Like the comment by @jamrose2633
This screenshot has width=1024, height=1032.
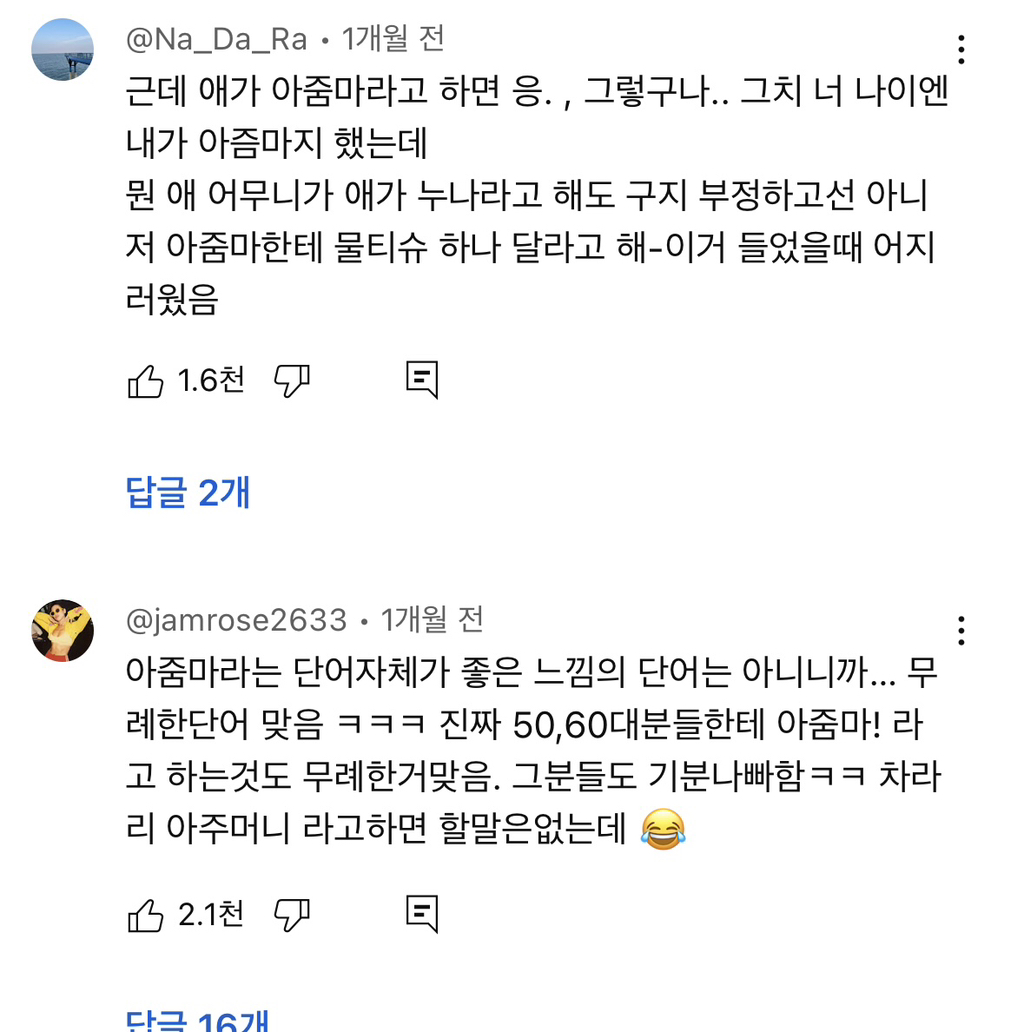[x=146, y=915]
